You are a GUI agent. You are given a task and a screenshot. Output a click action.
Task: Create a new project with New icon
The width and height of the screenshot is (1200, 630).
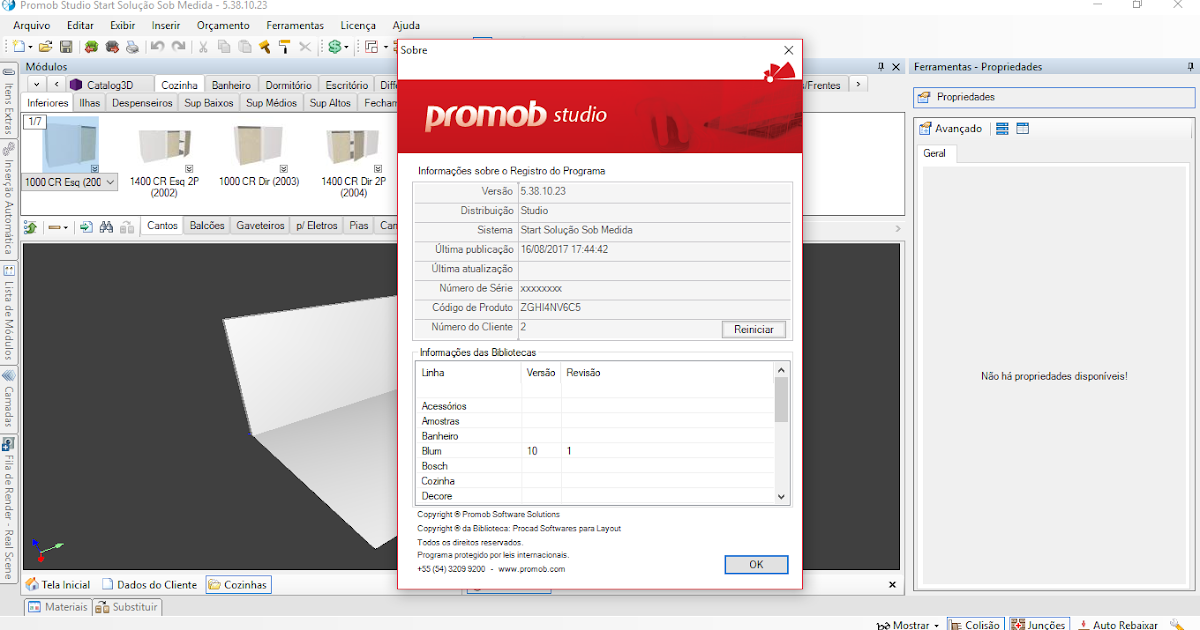coord(20,46)
